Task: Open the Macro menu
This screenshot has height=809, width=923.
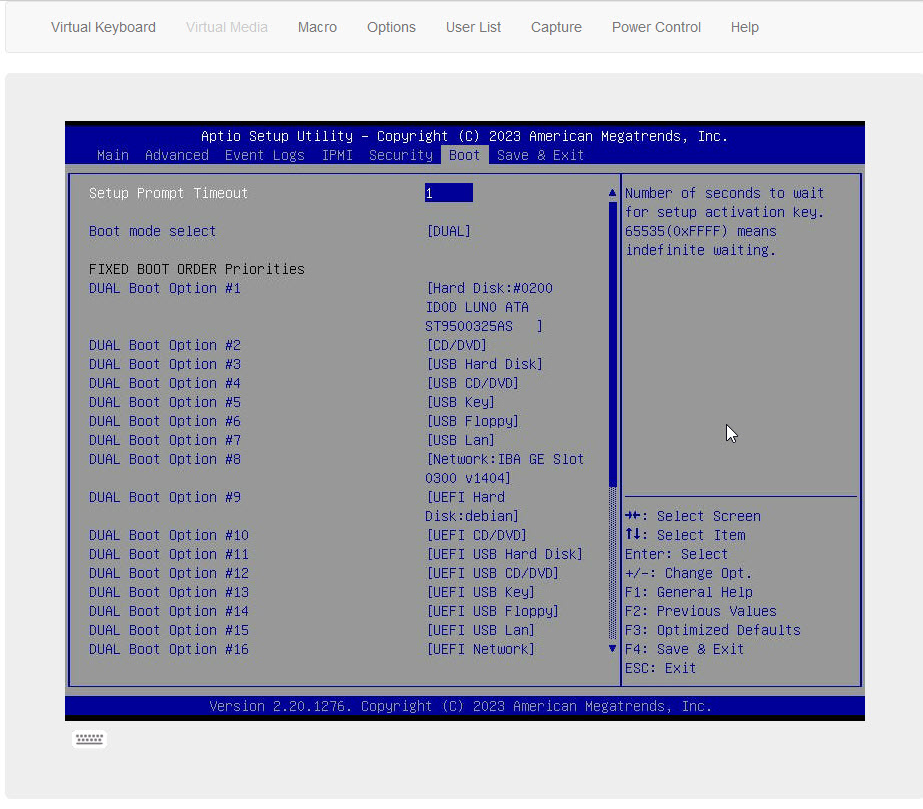Action: point(317,27)
